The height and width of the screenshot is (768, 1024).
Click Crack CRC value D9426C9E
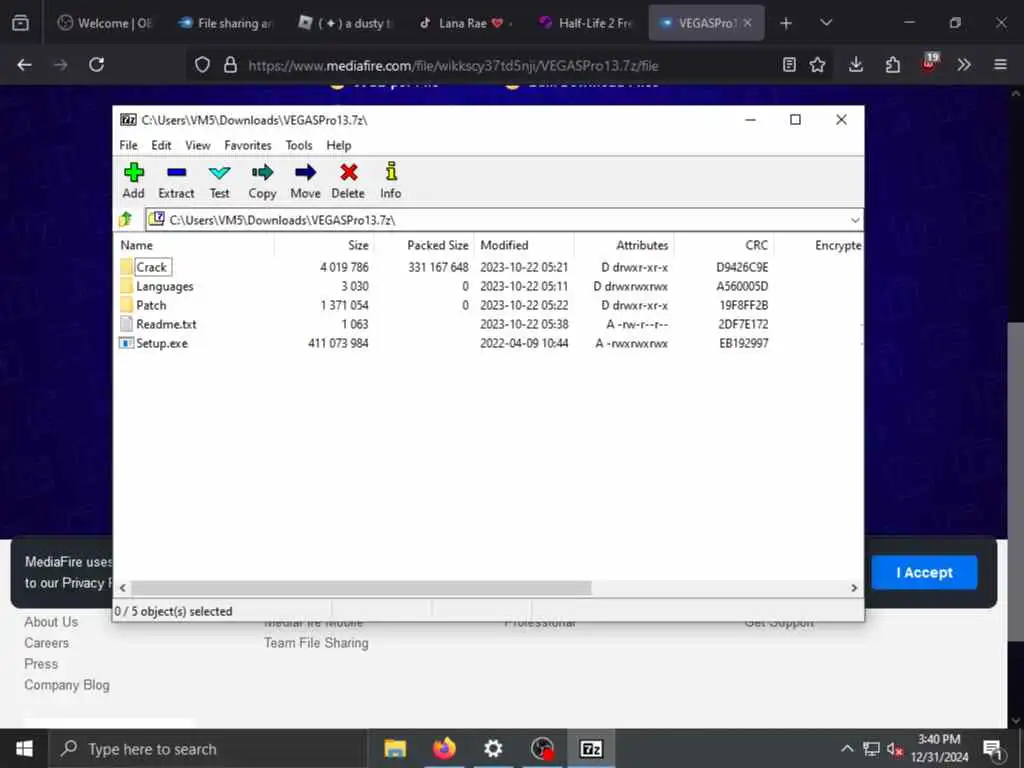(x=742, y=268)
